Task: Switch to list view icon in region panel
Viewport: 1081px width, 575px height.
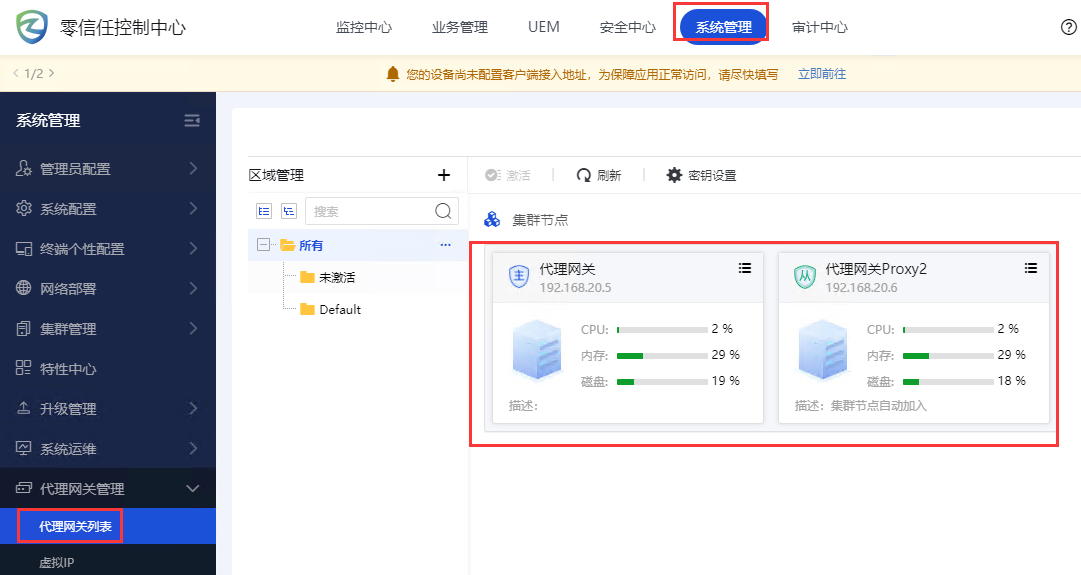Action: (264, 211)
